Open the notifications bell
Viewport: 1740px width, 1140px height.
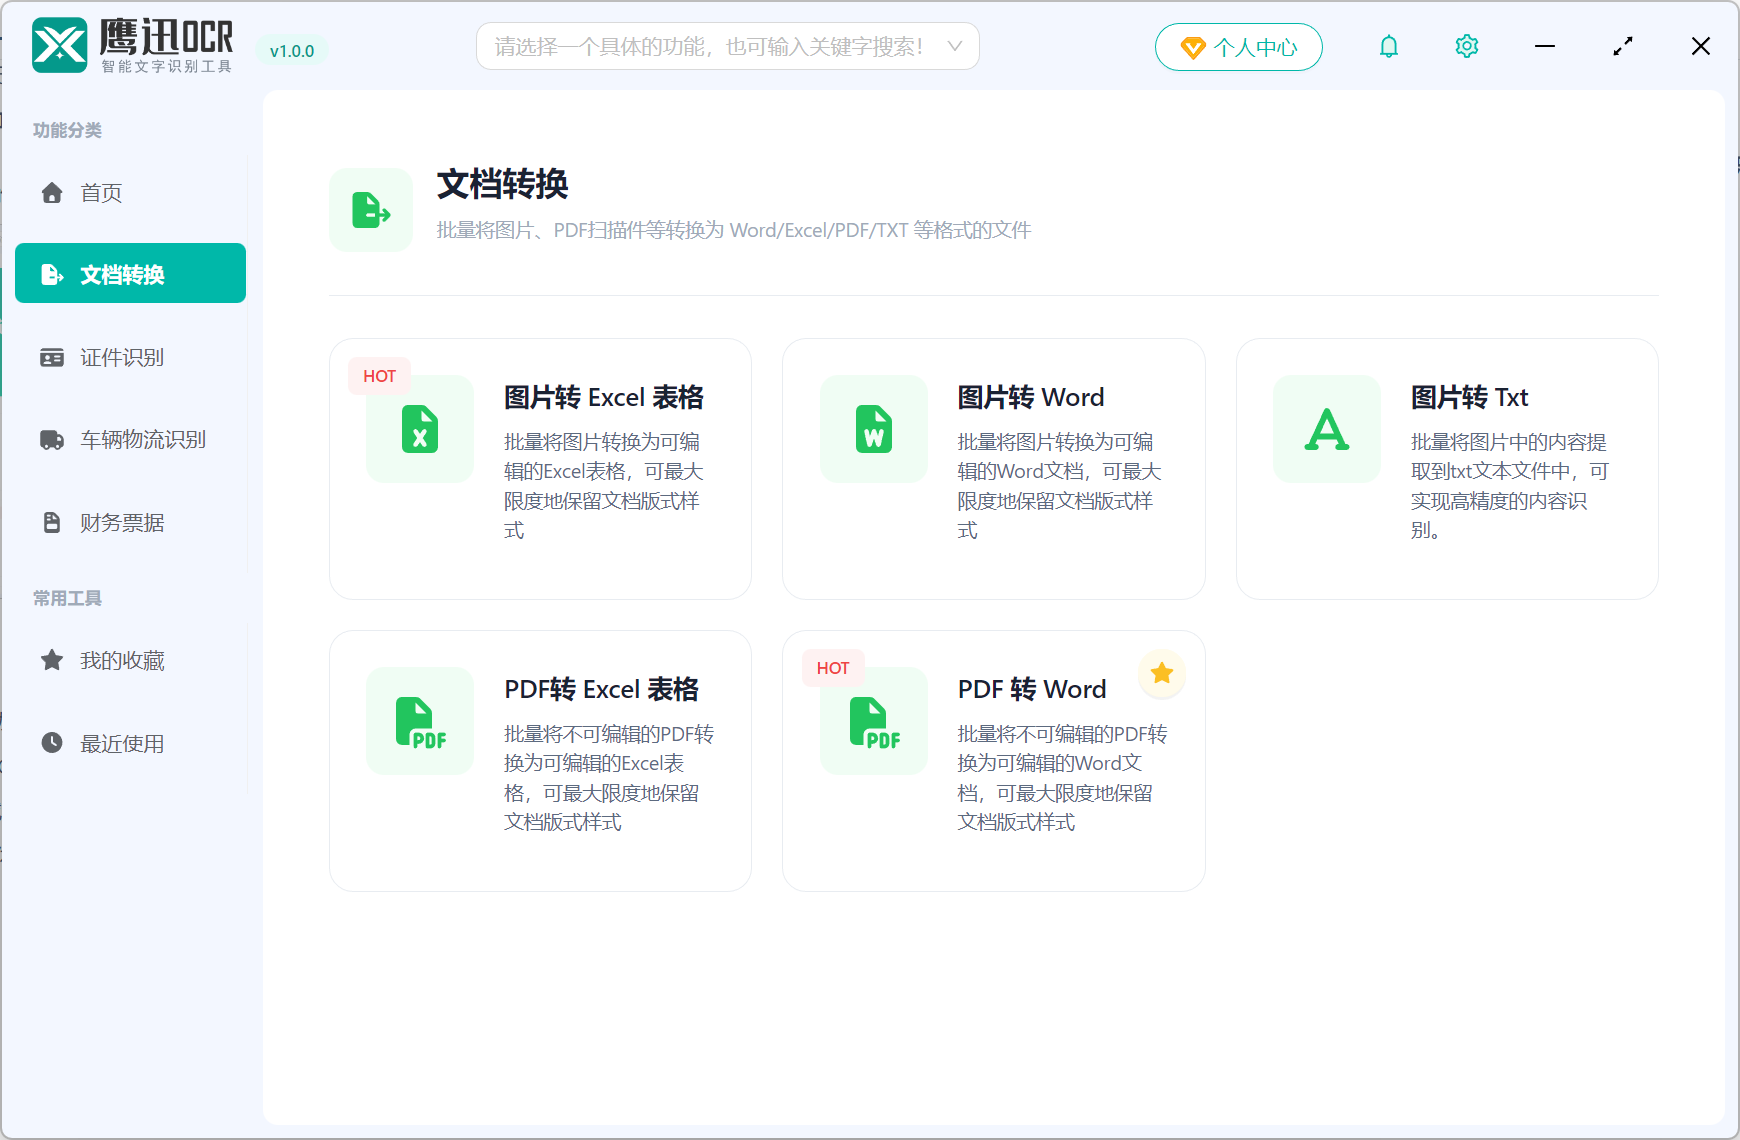pos(1388,46)
